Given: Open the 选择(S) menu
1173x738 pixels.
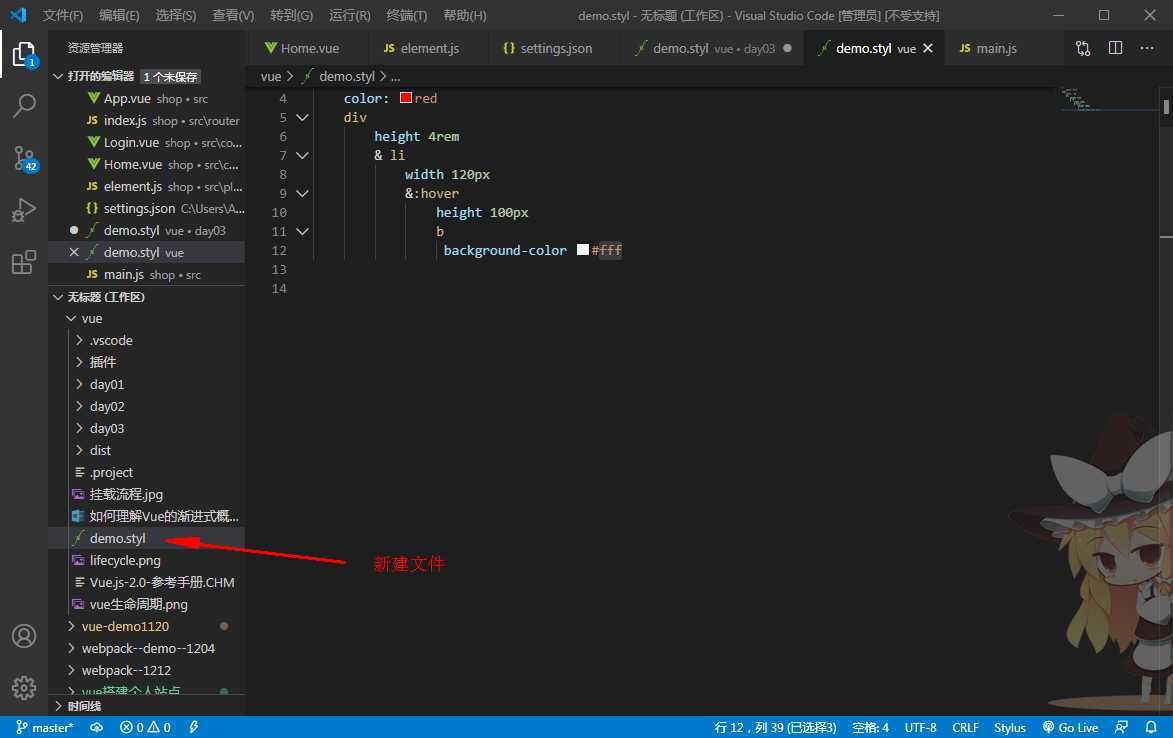Looking at the screenshot, I should pos(176,15).
